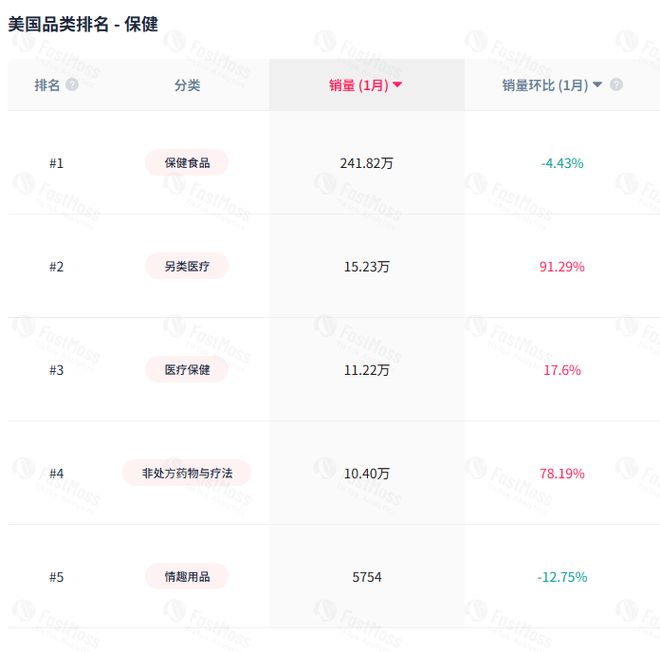This screenshot has width=660, height=652.
Task: Select the rank #4 row number
Action: pyautogui.click(x=56, y=474)
